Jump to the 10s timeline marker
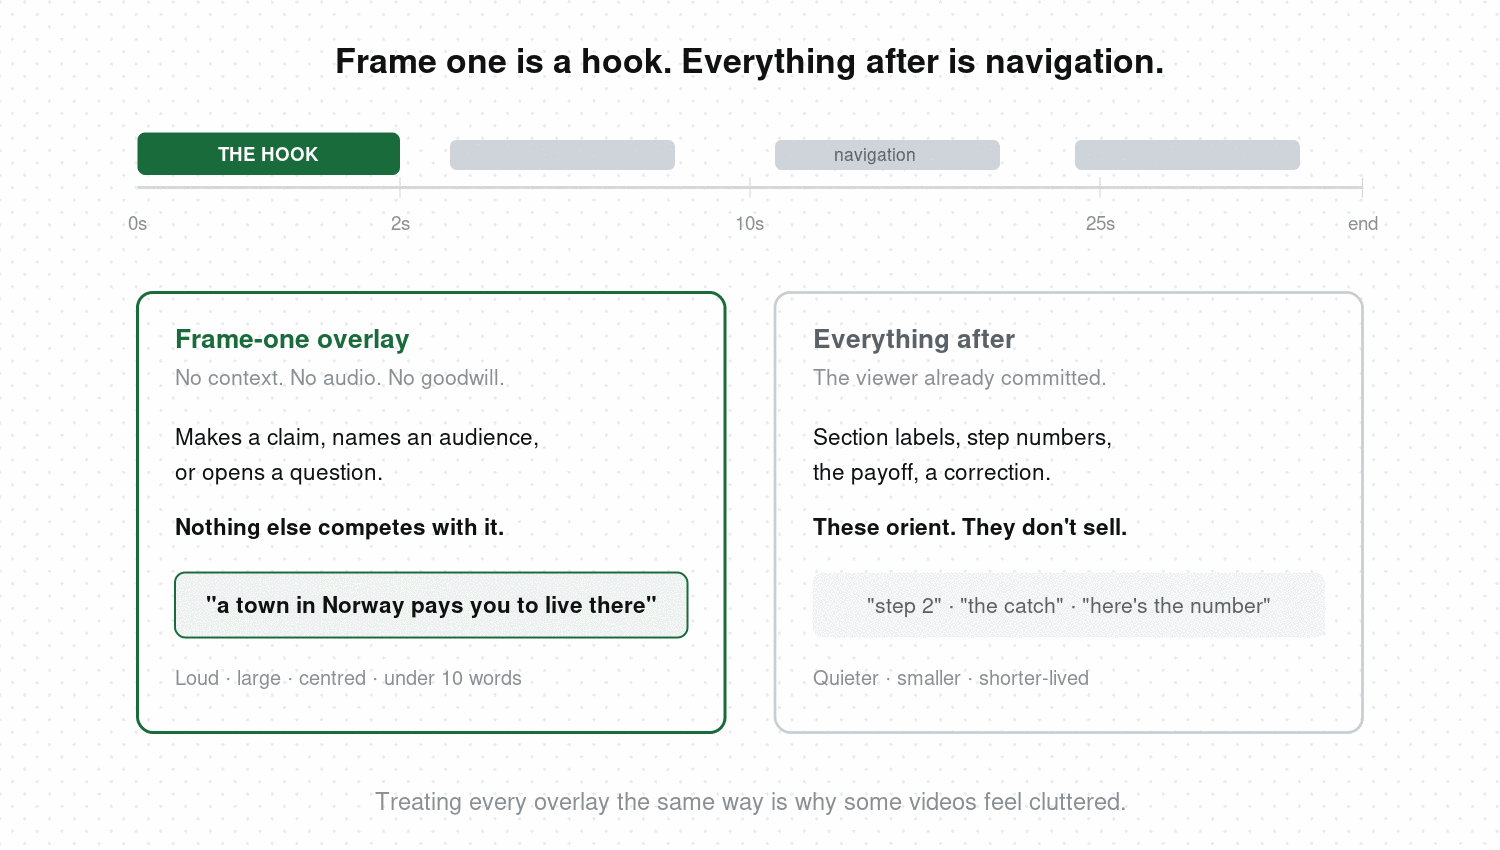The width and height of the screenshot is (1500, 850). pos(750,224)
